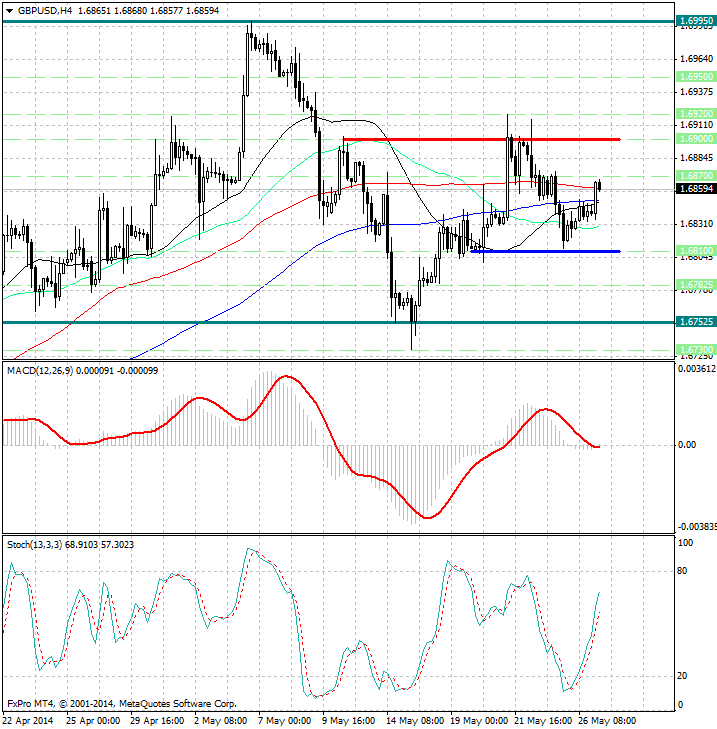Select the 1.68700 green level label
This screenshot has width=717, height=729.
(696, 176)
